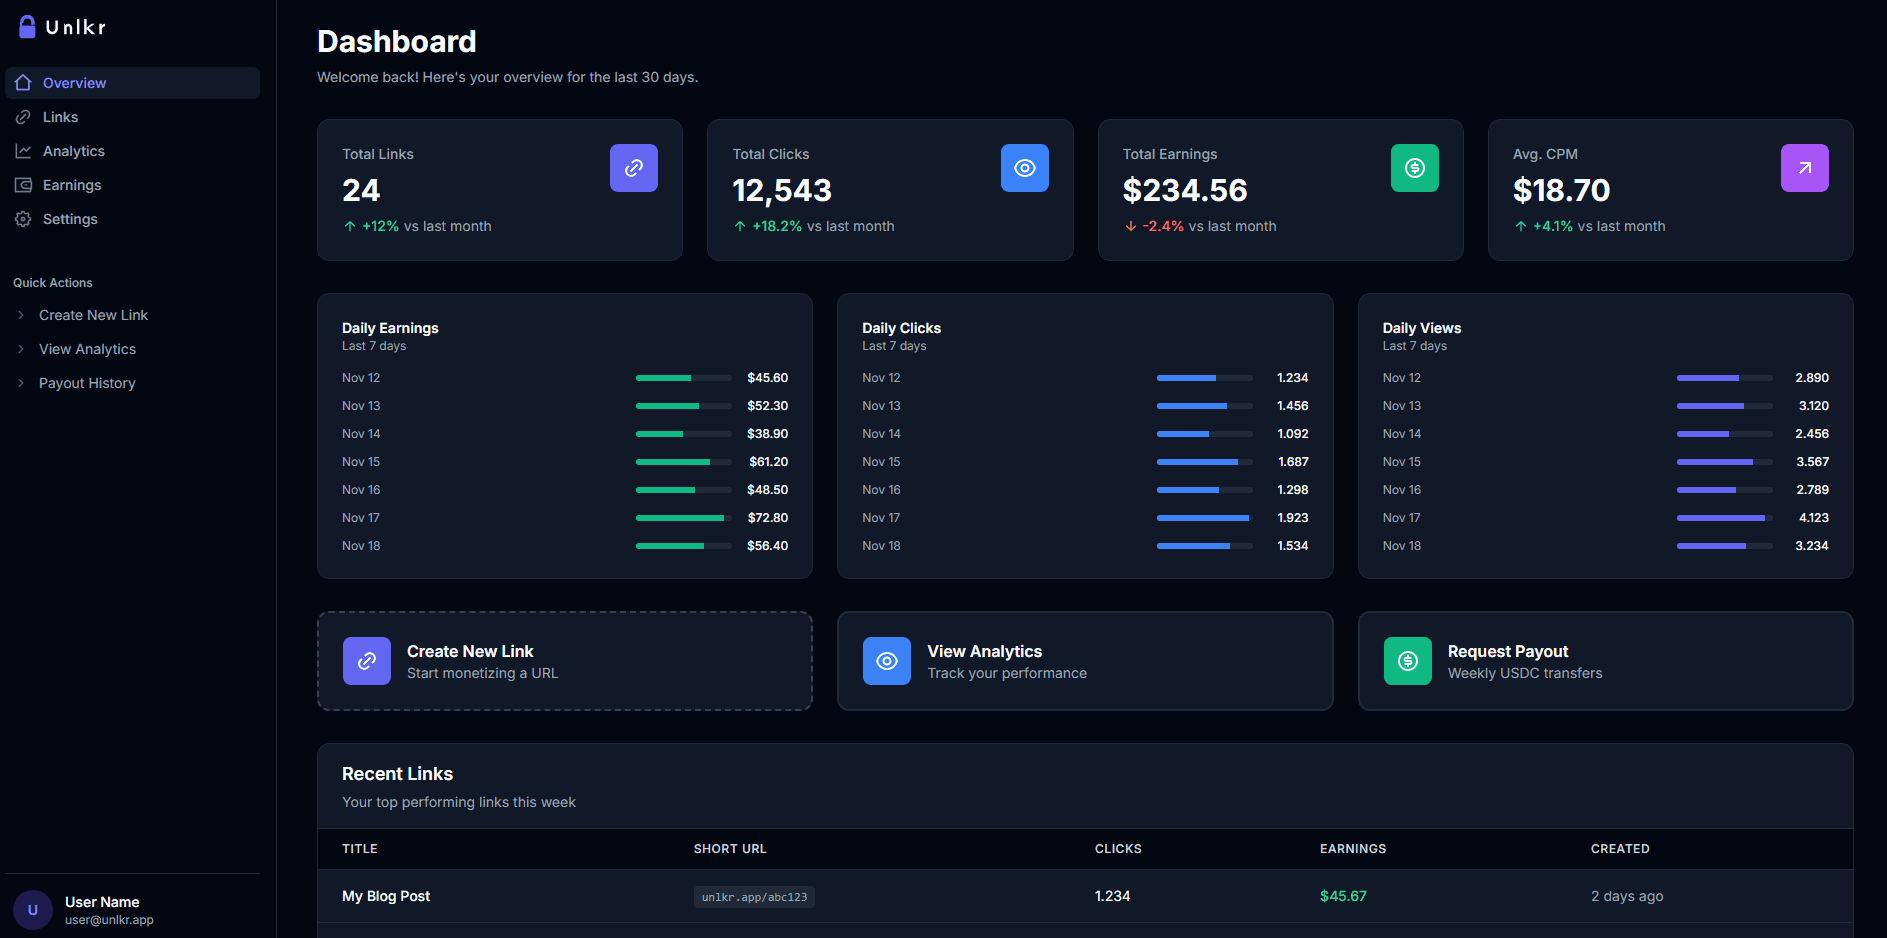Click the dollar icon on Total Earnings card
The height and width of the screenshot is (938, 1887).
[x=1414, y=168]
